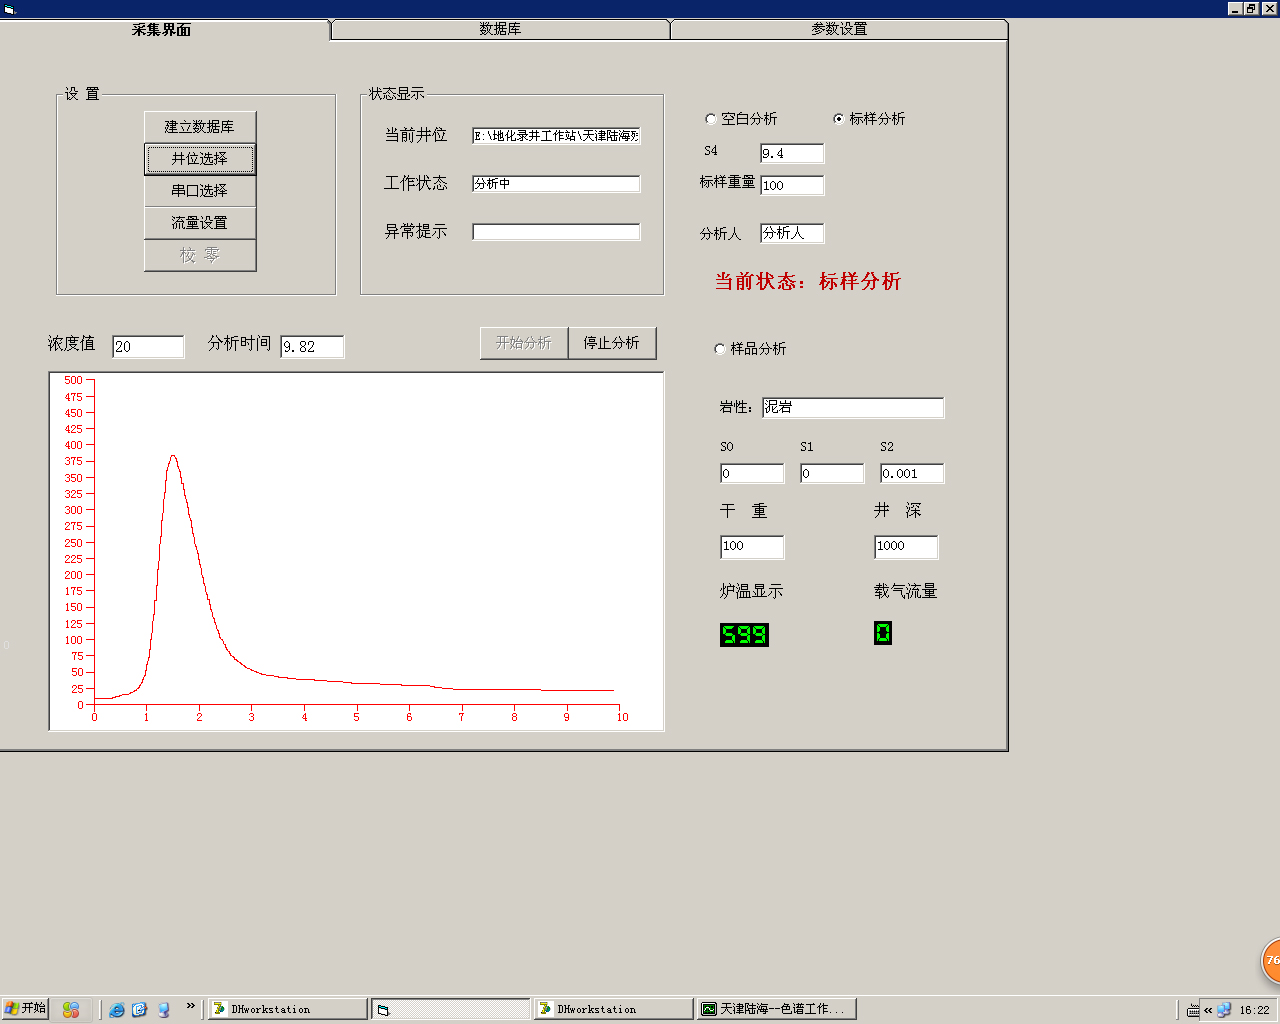Screen dimensions: 1280x1024
Task: Click the 井位选择 button
Action: pos(200,159)
